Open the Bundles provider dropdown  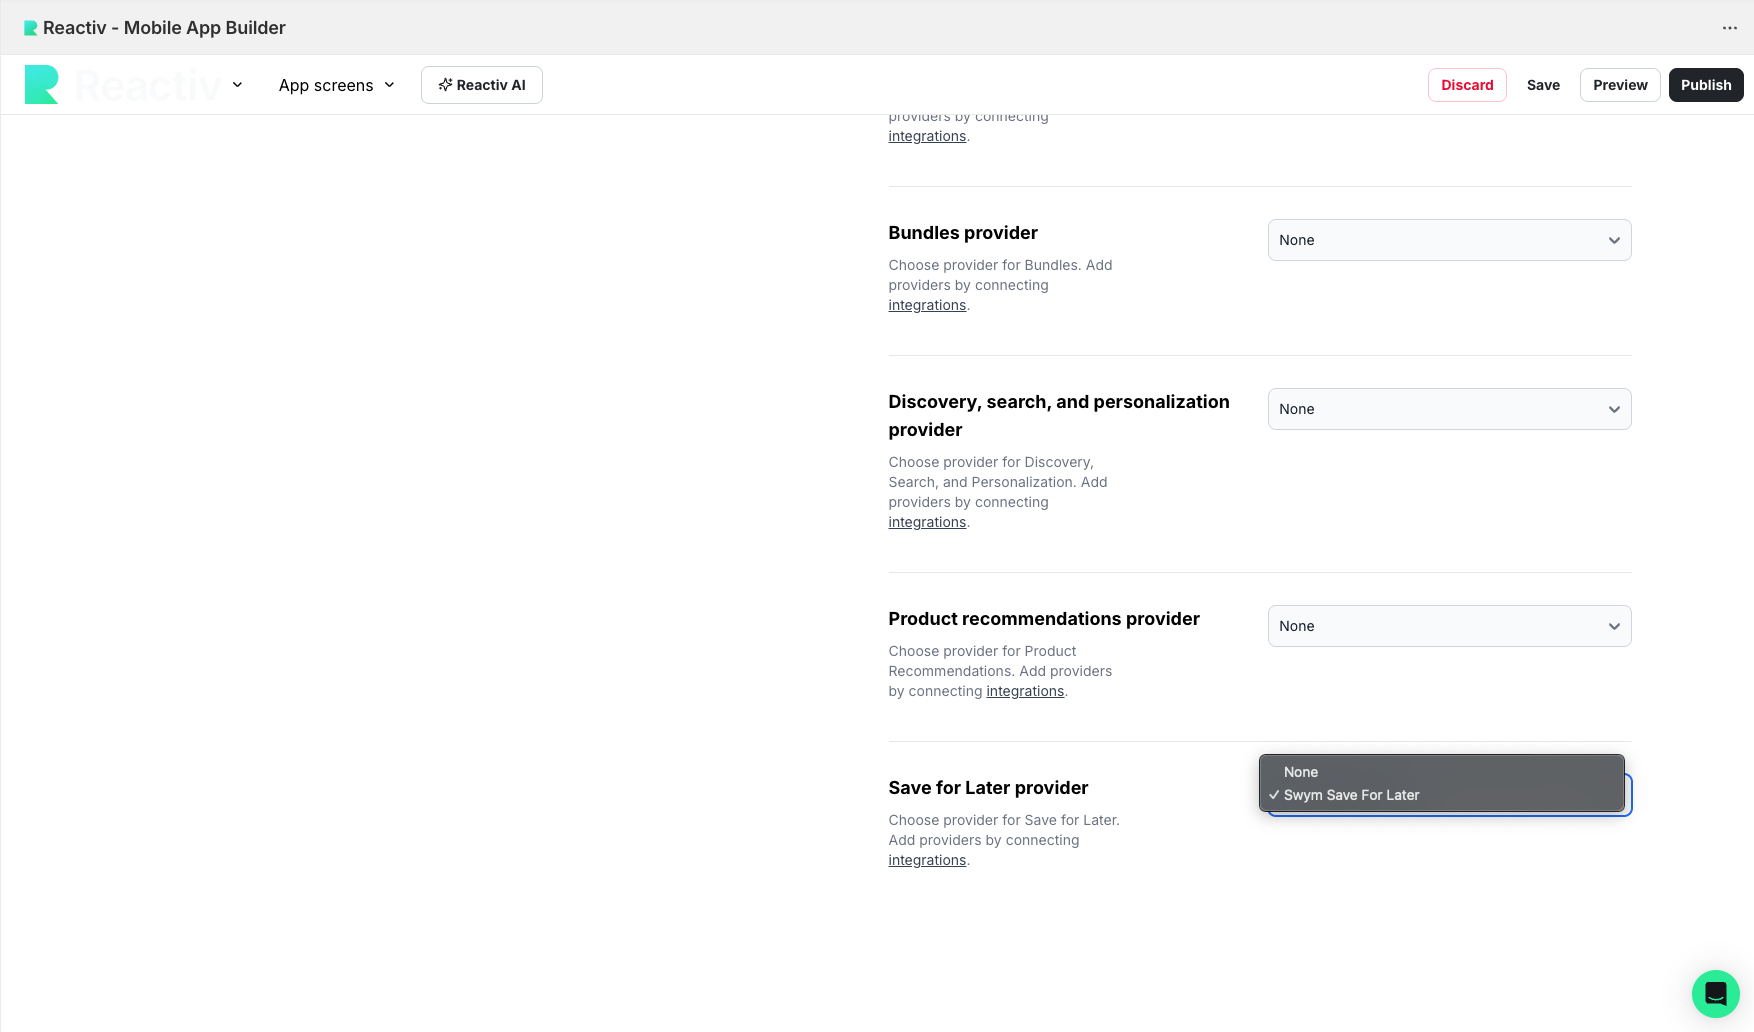tap(1448, 240)
